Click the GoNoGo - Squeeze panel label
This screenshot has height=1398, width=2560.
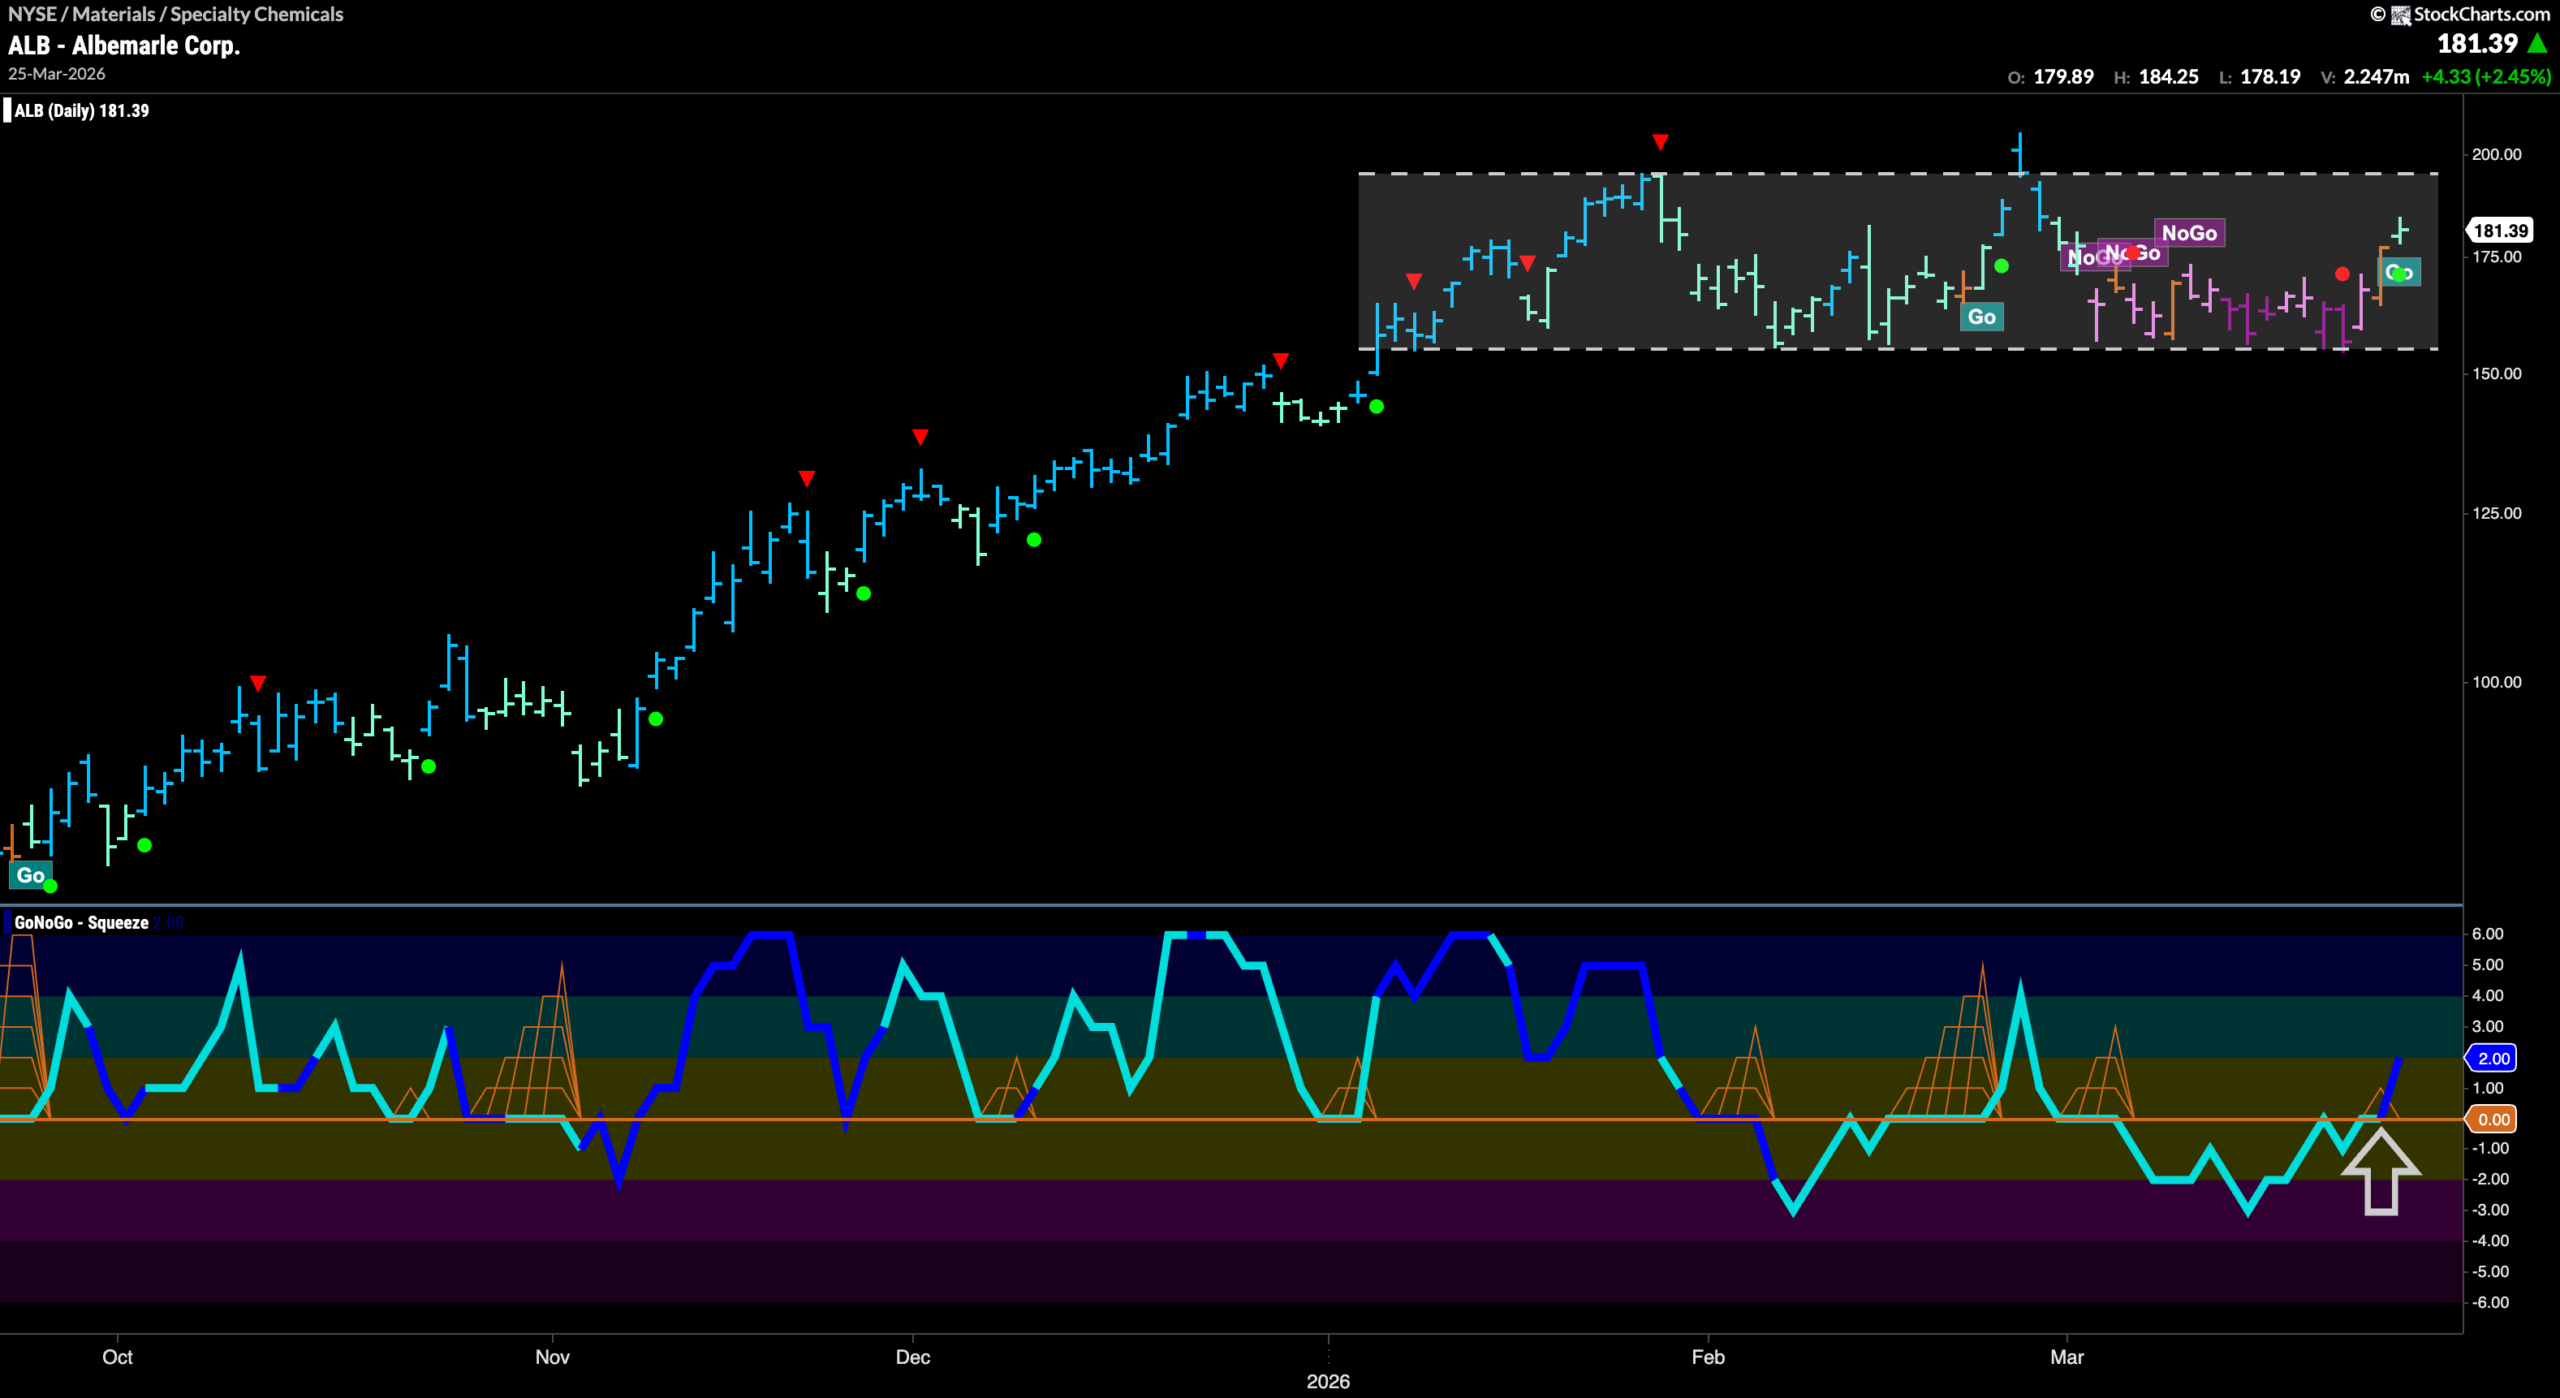coord(81,922)
